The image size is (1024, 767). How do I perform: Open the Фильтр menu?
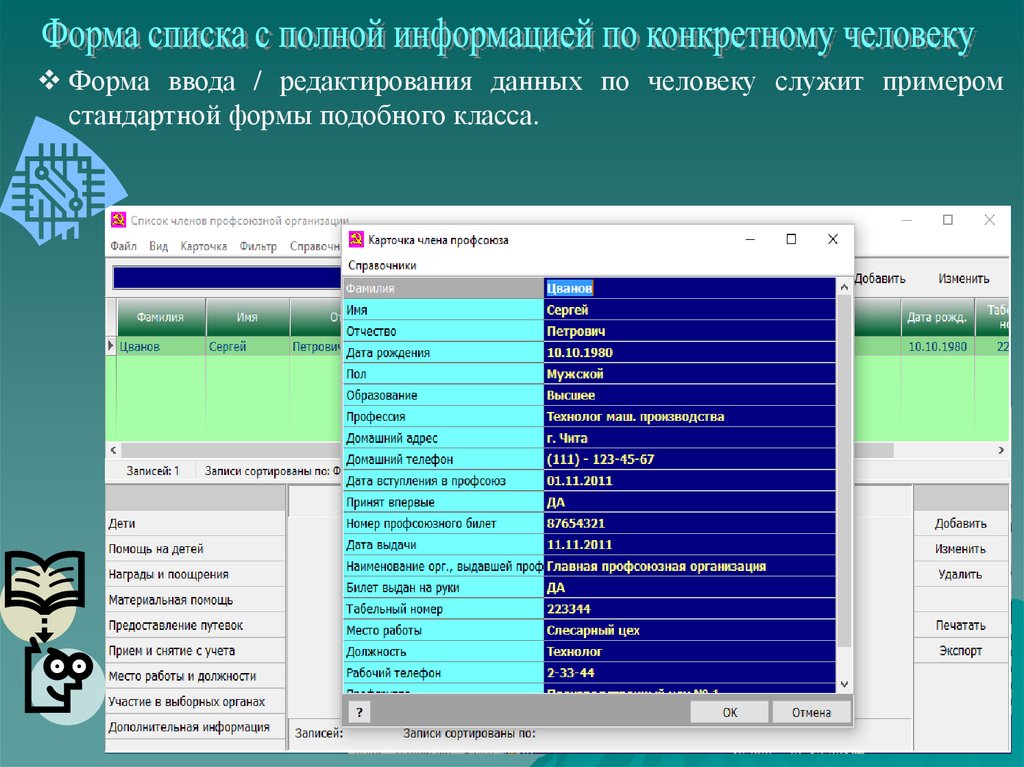tap(258, 246)
